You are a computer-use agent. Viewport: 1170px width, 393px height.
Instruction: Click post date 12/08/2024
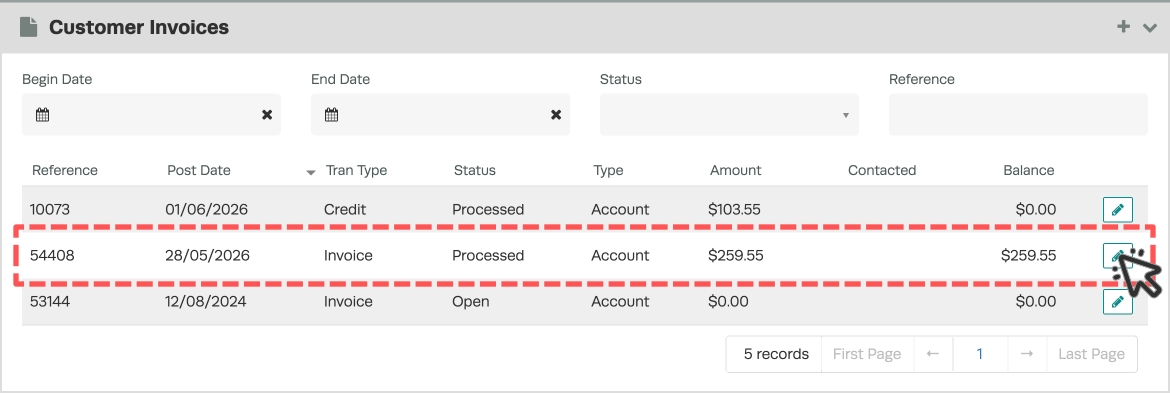[x=206, y=302]
